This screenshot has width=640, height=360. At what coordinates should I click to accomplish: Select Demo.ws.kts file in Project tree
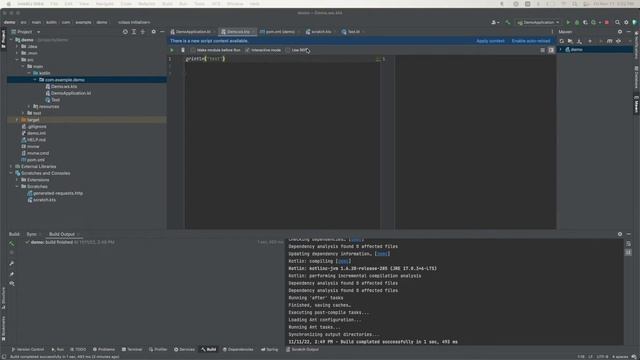(64, 87)
